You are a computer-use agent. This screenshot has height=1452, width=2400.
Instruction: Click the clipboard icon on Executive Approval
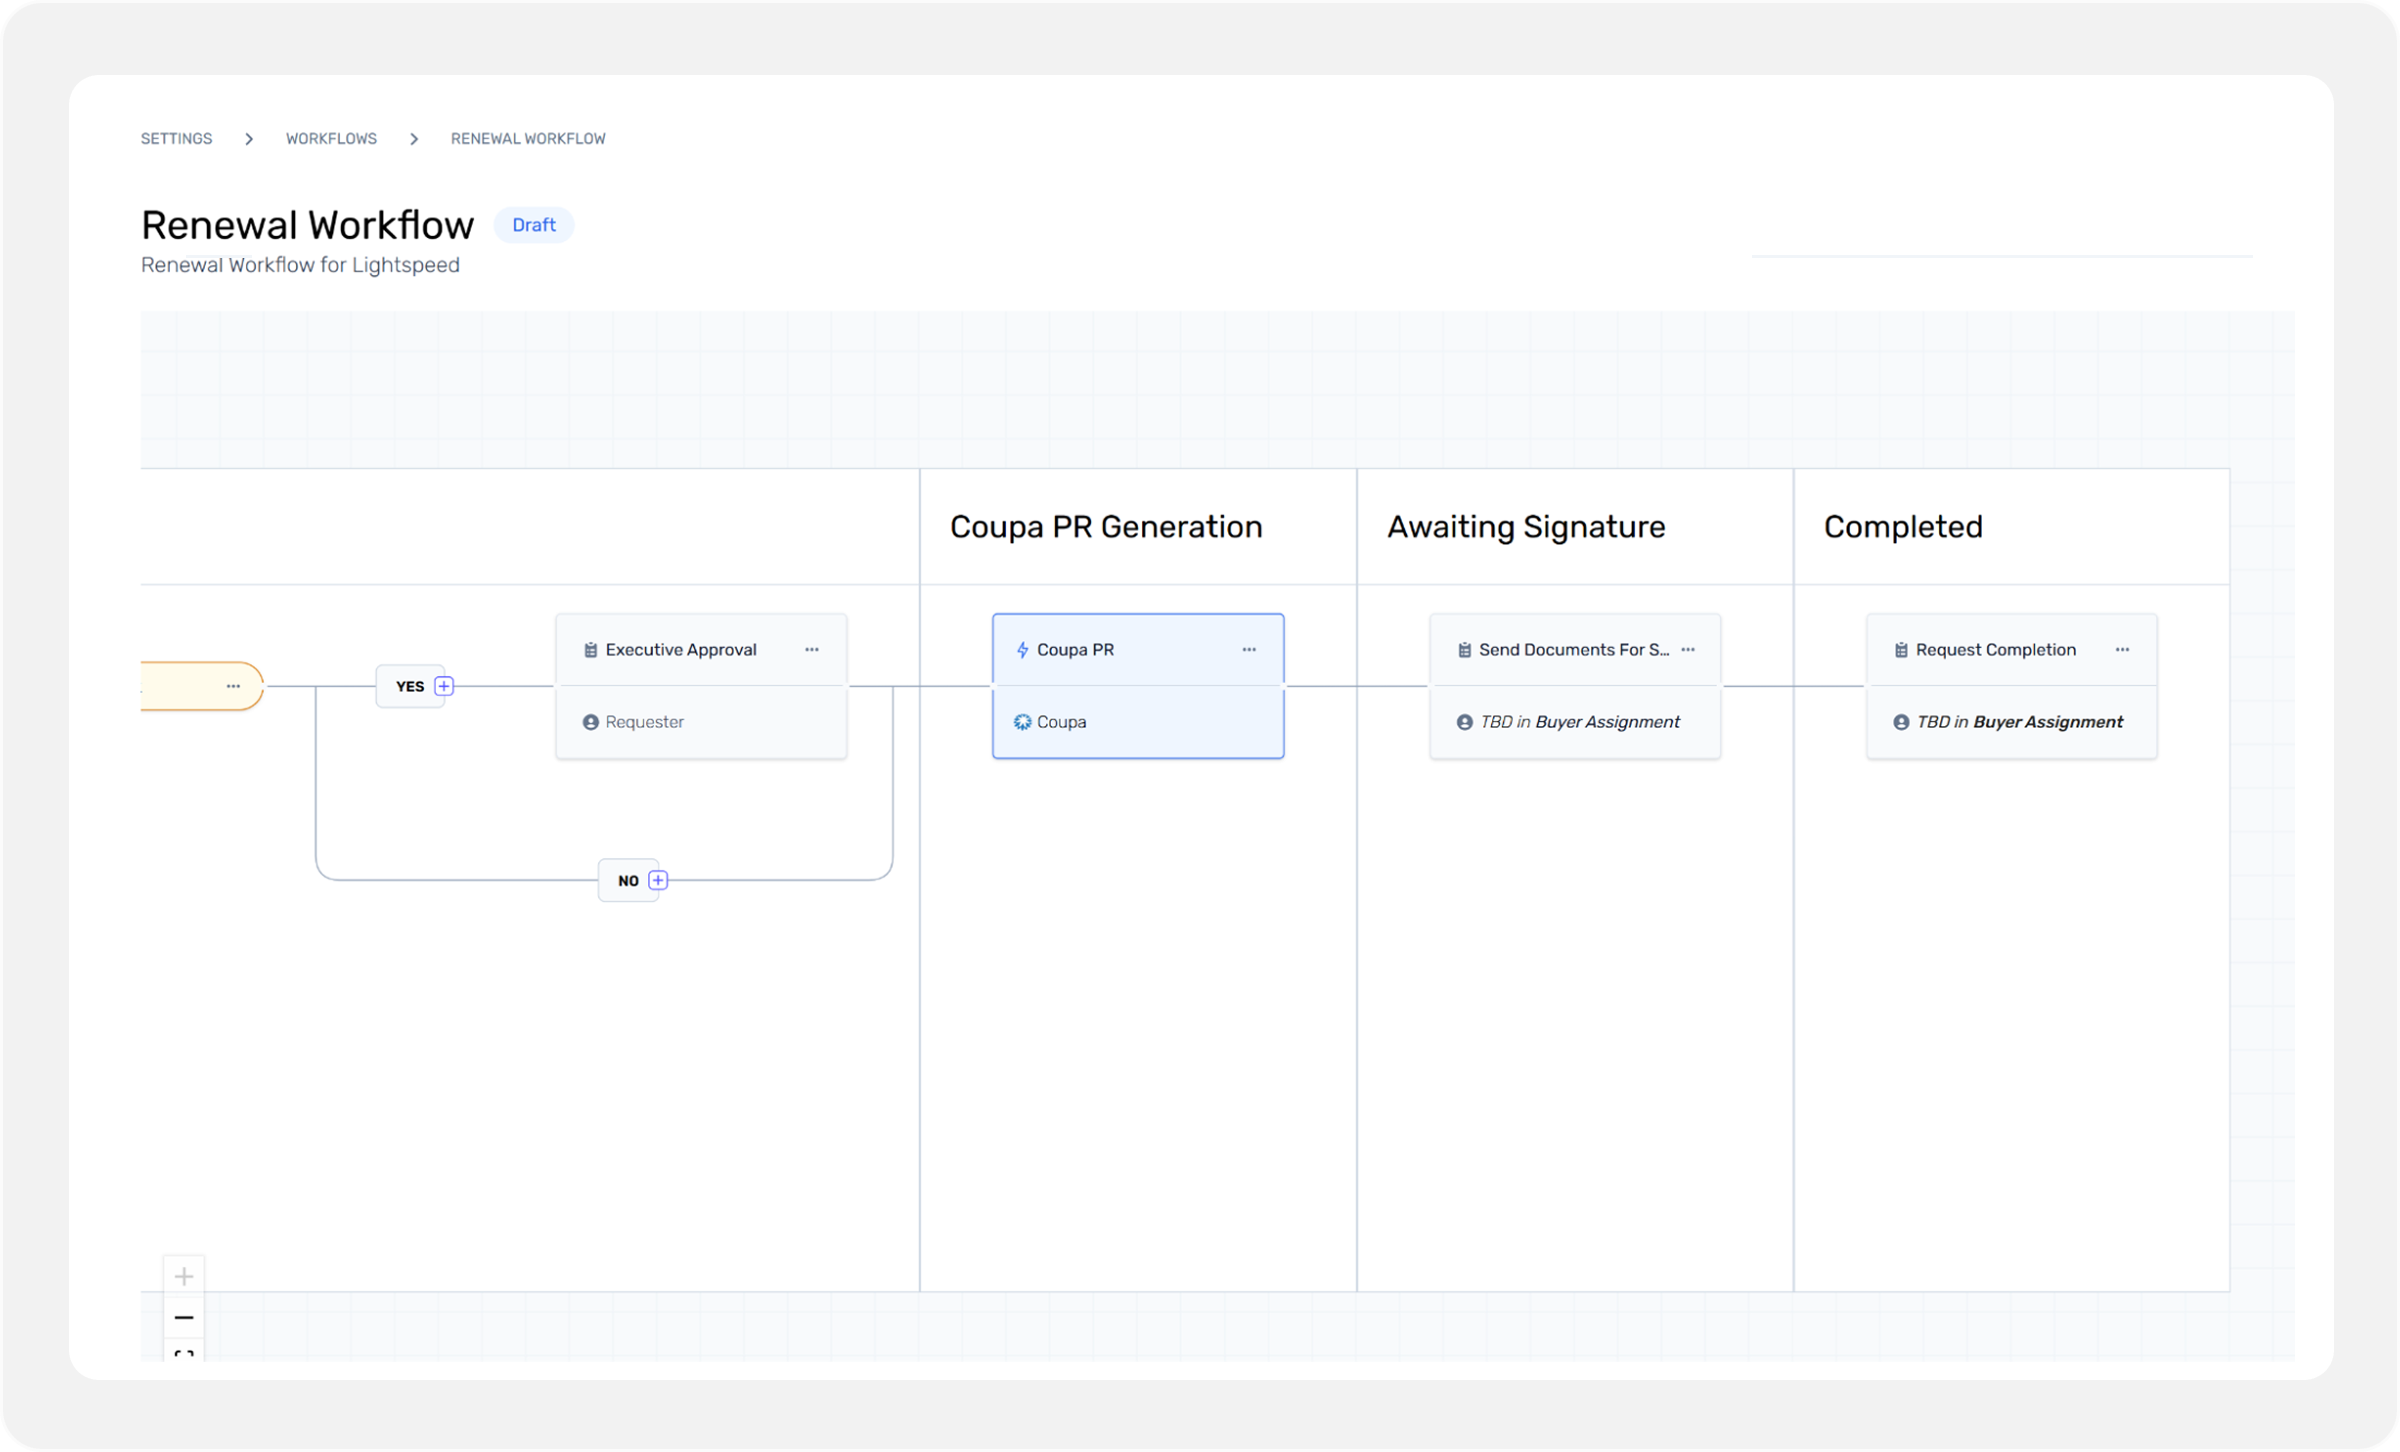tap(591, 650)
